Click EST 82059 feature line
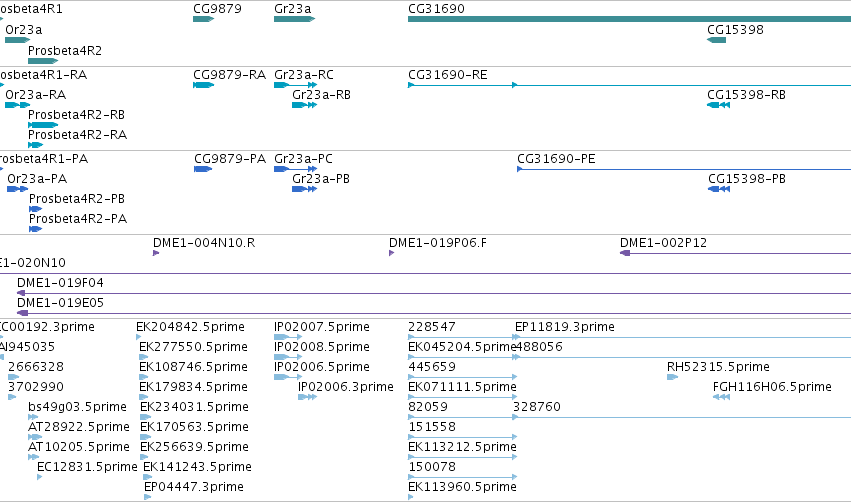The height and width of the screenshot is (502, 851). point(462,417)
